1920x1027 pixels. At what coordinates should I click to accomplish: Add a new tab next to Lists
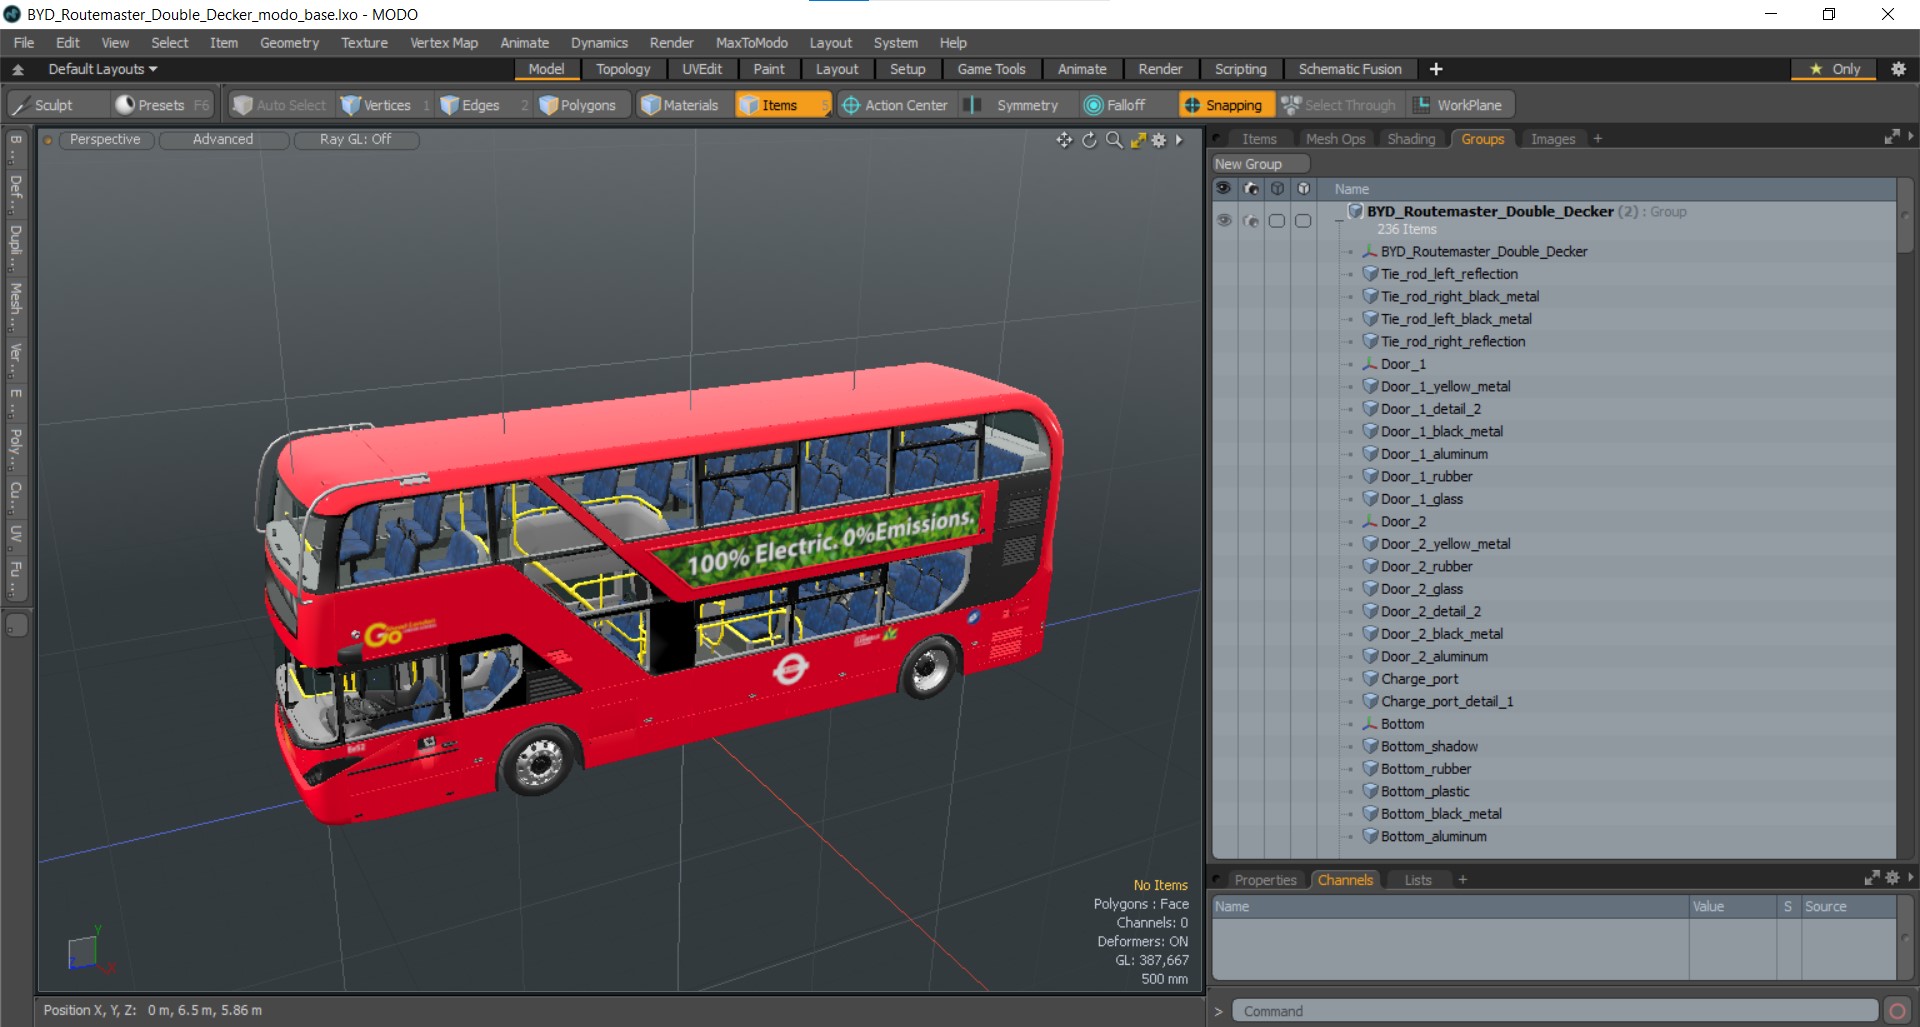point(1462,880)
